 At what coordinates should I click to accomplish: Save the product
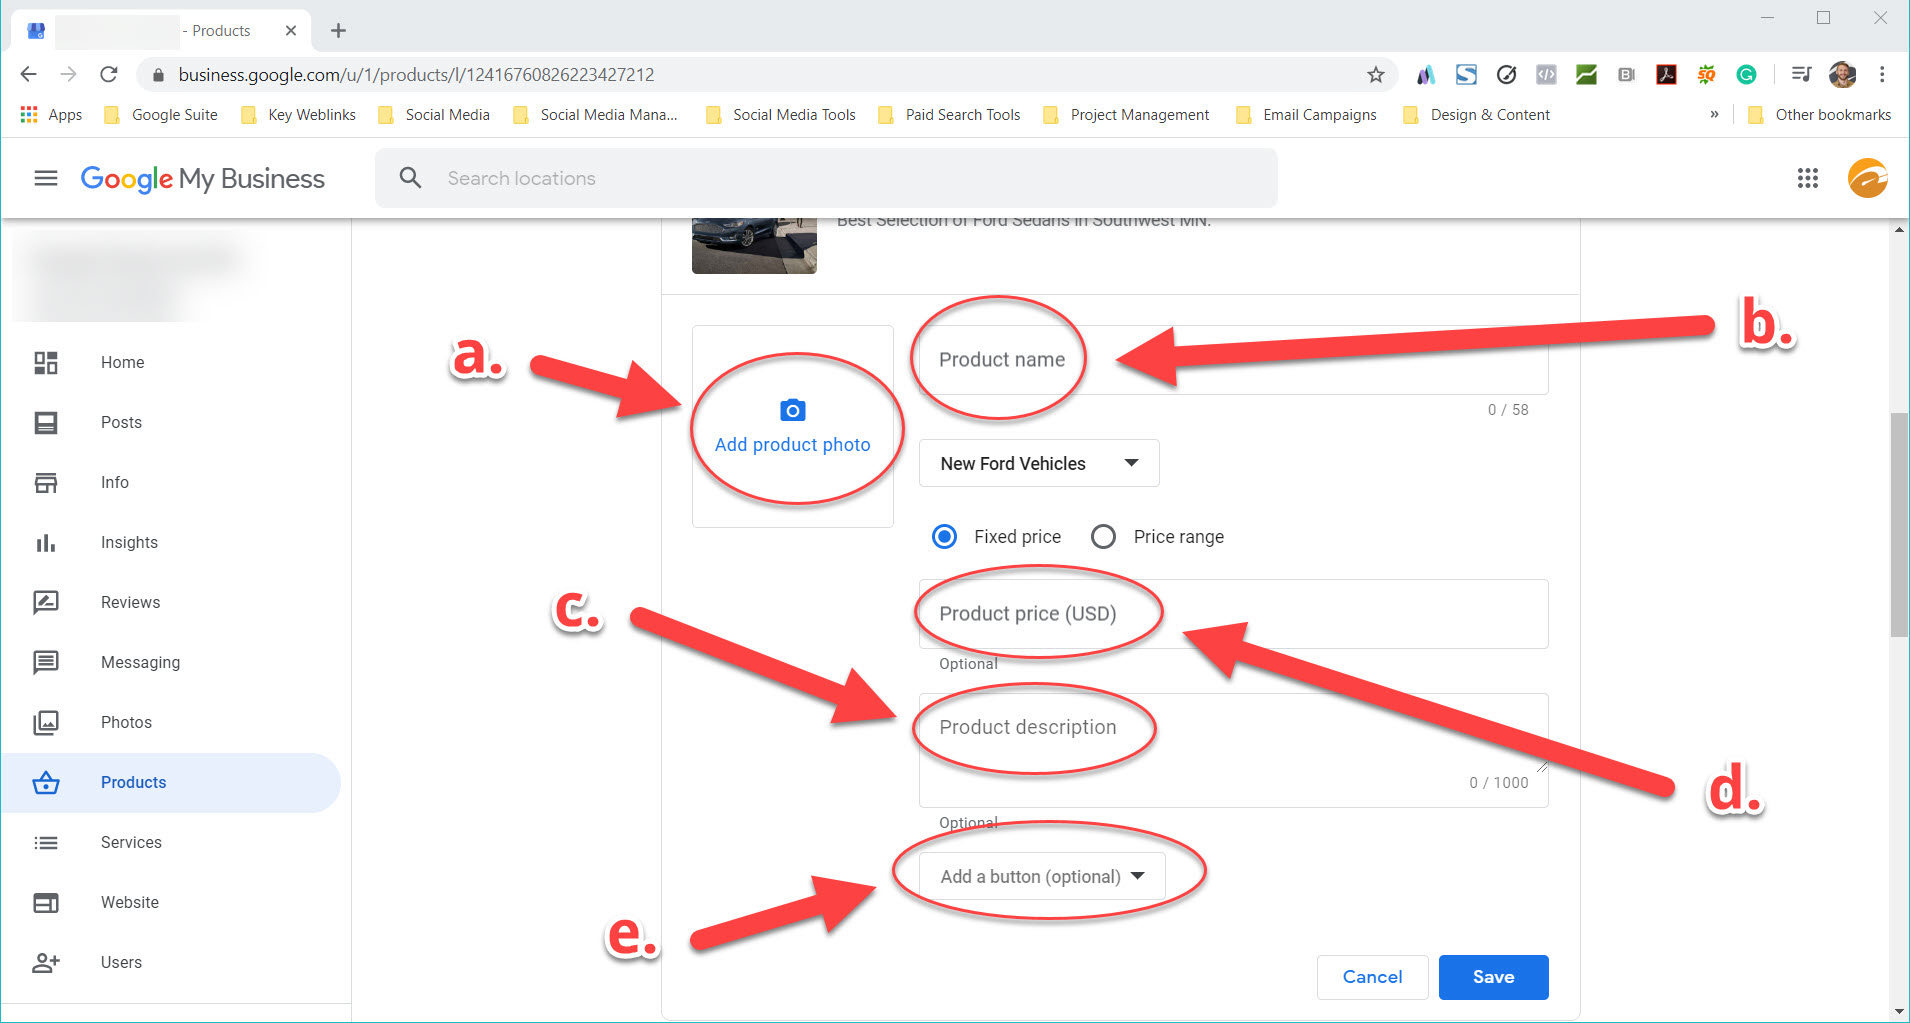point(1492,977)
